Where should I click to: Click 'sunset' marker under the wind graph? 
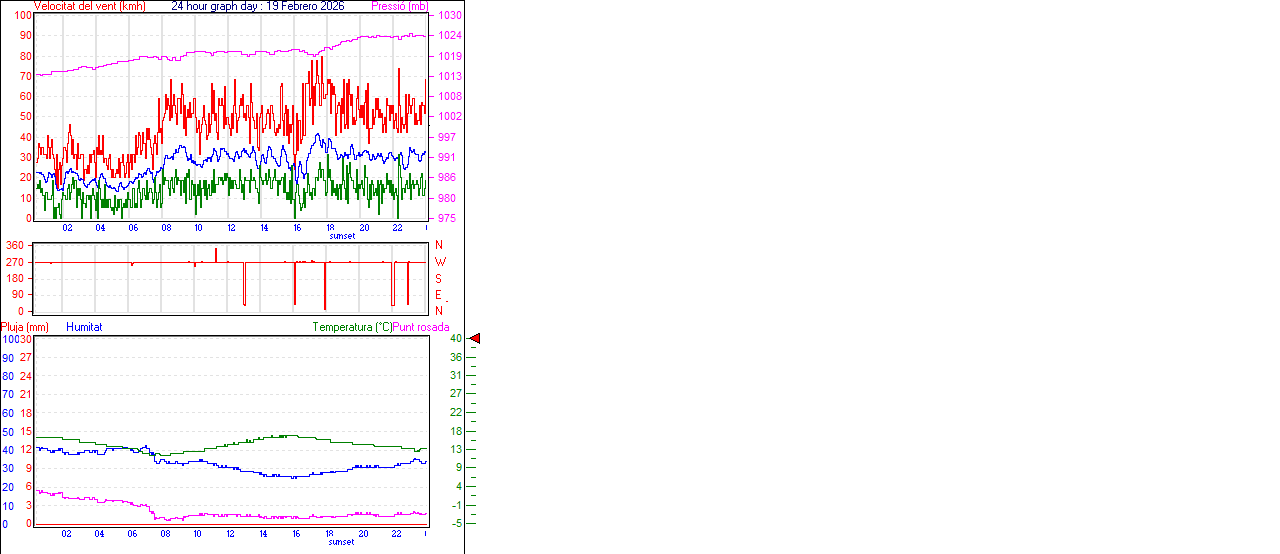342,236
